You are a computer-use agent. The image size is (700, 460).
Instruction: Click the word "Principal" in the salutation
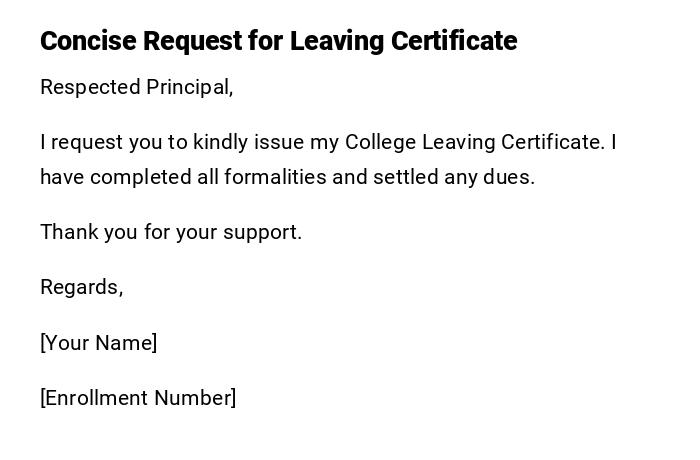tap(188, 87)
